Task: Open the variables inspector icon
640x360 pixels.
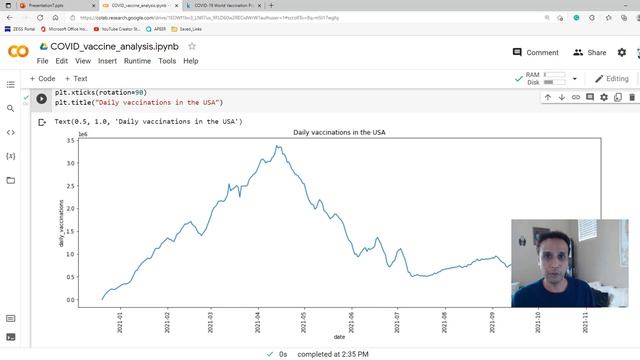Action: click(x=11, y=156)
